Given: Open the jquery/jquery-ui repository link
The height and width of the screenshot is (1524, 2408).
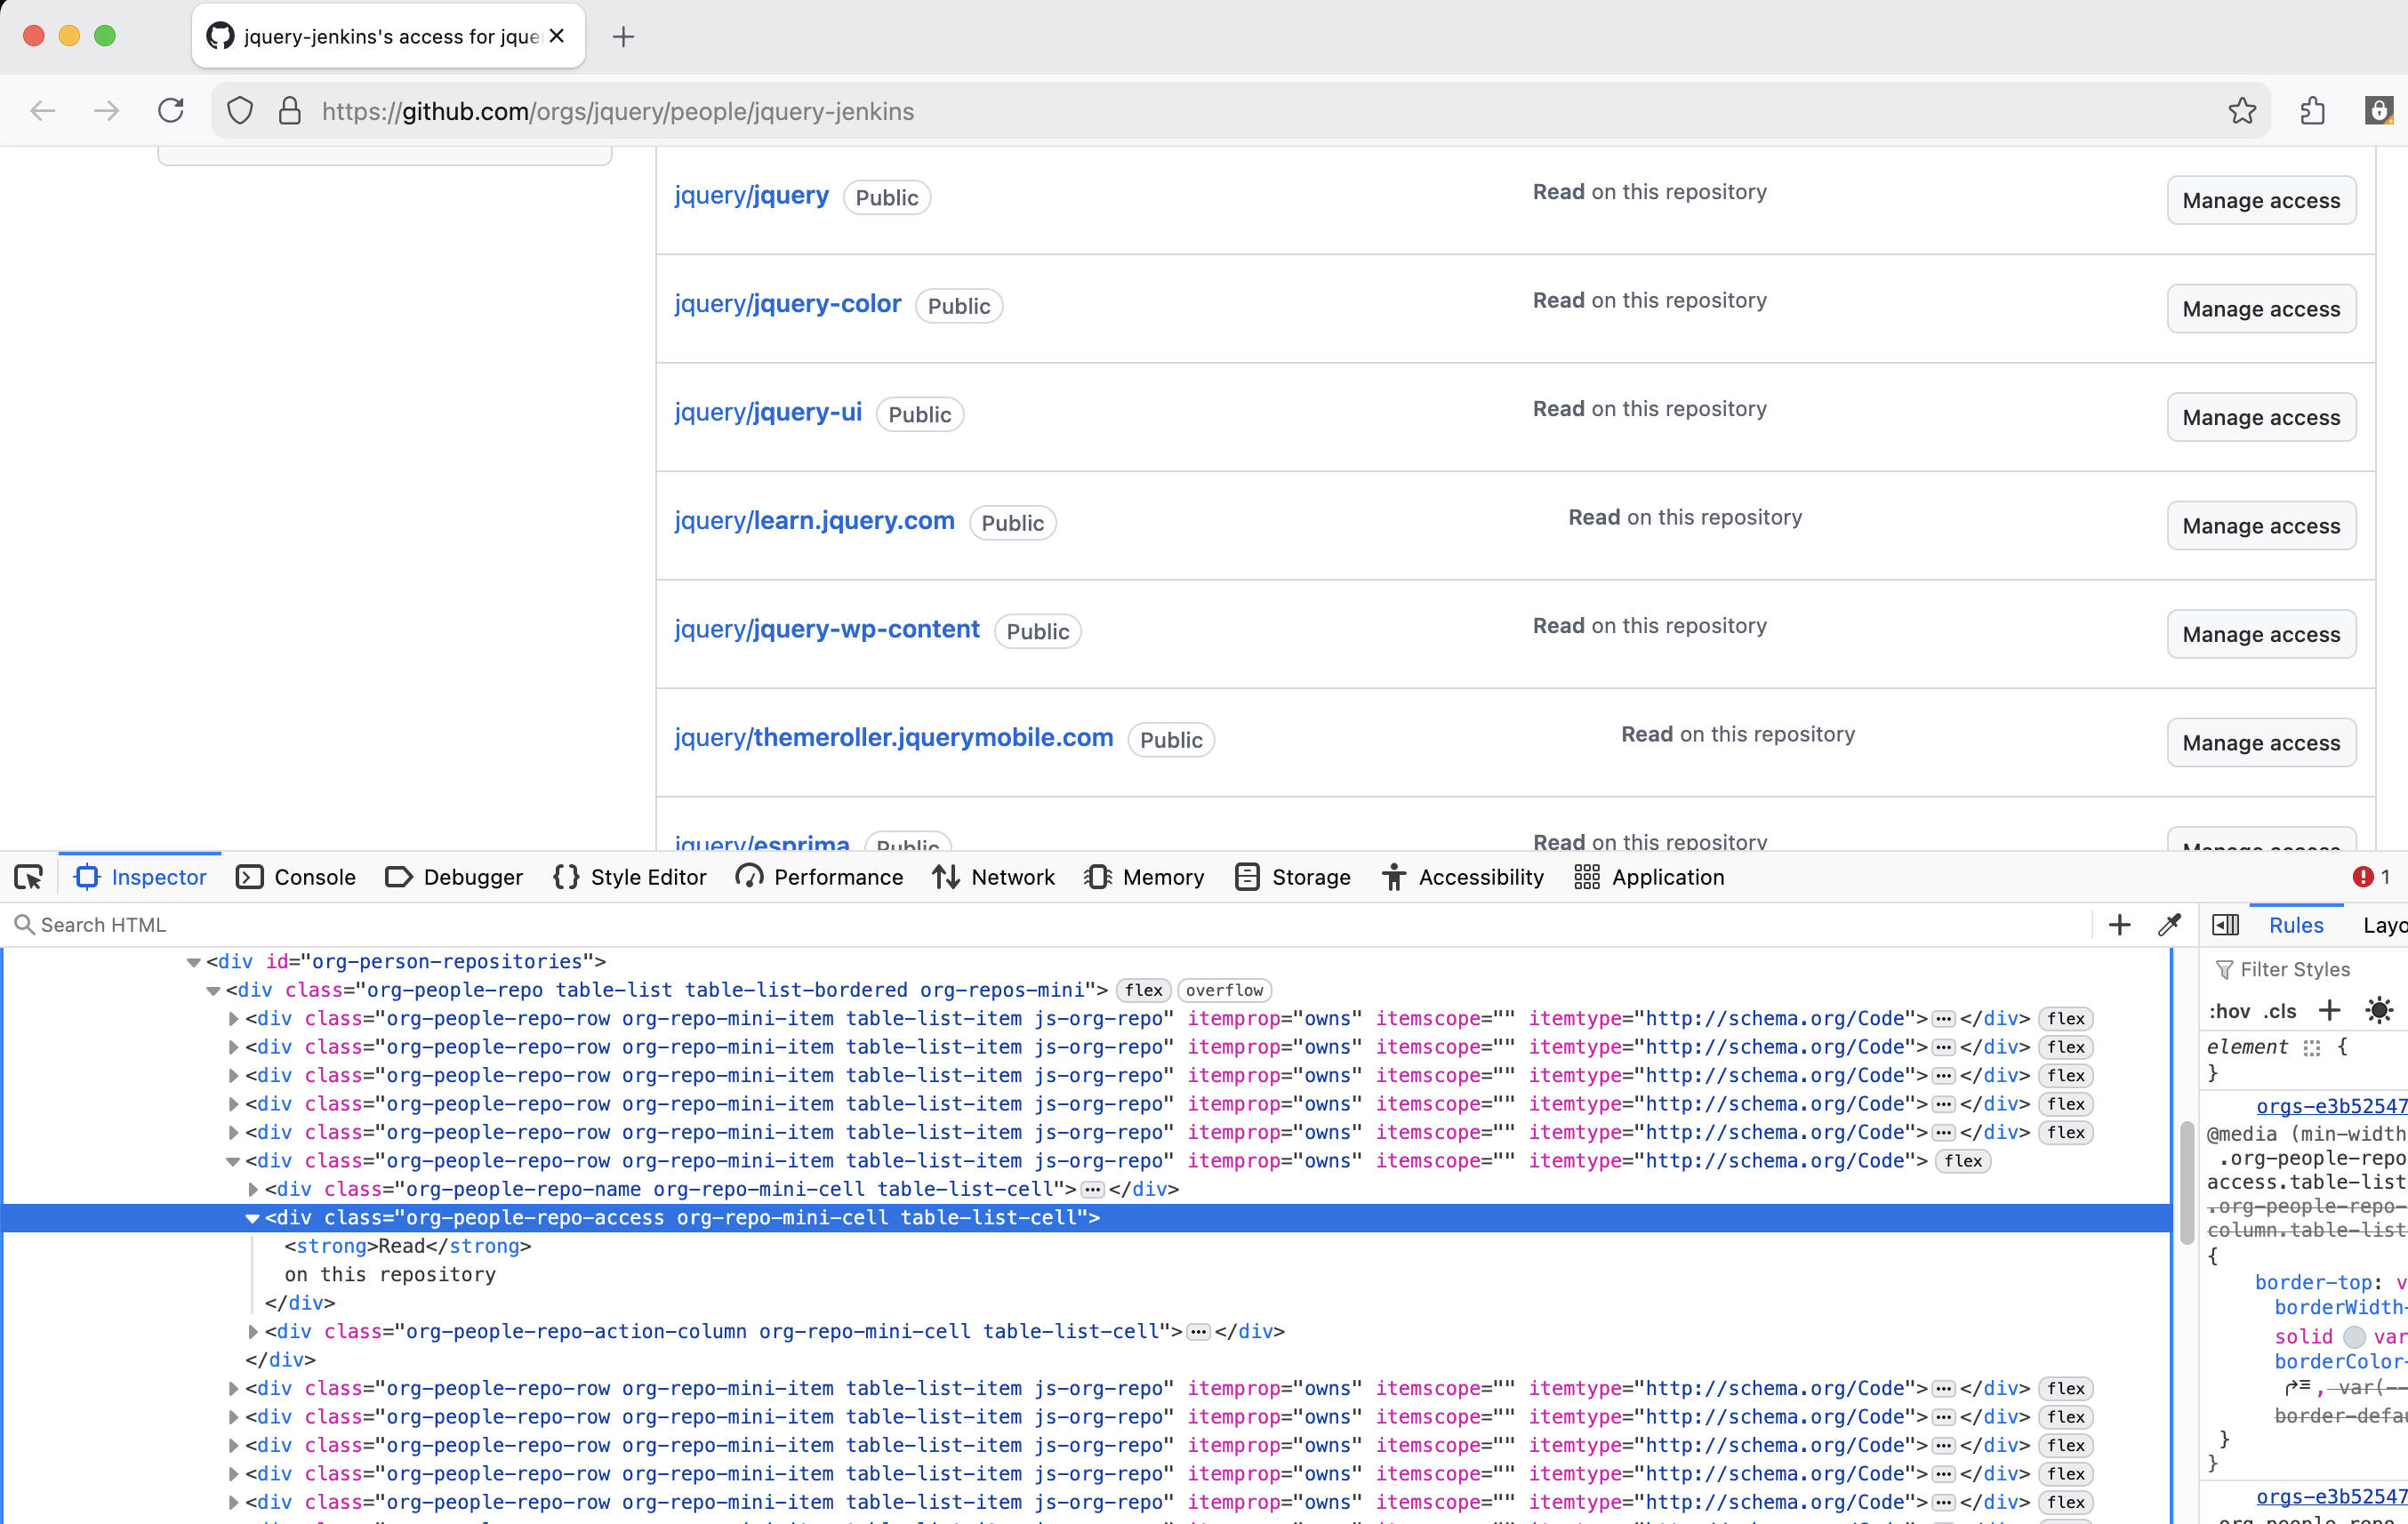Looking at the screenshot, I should click(767, 412).
